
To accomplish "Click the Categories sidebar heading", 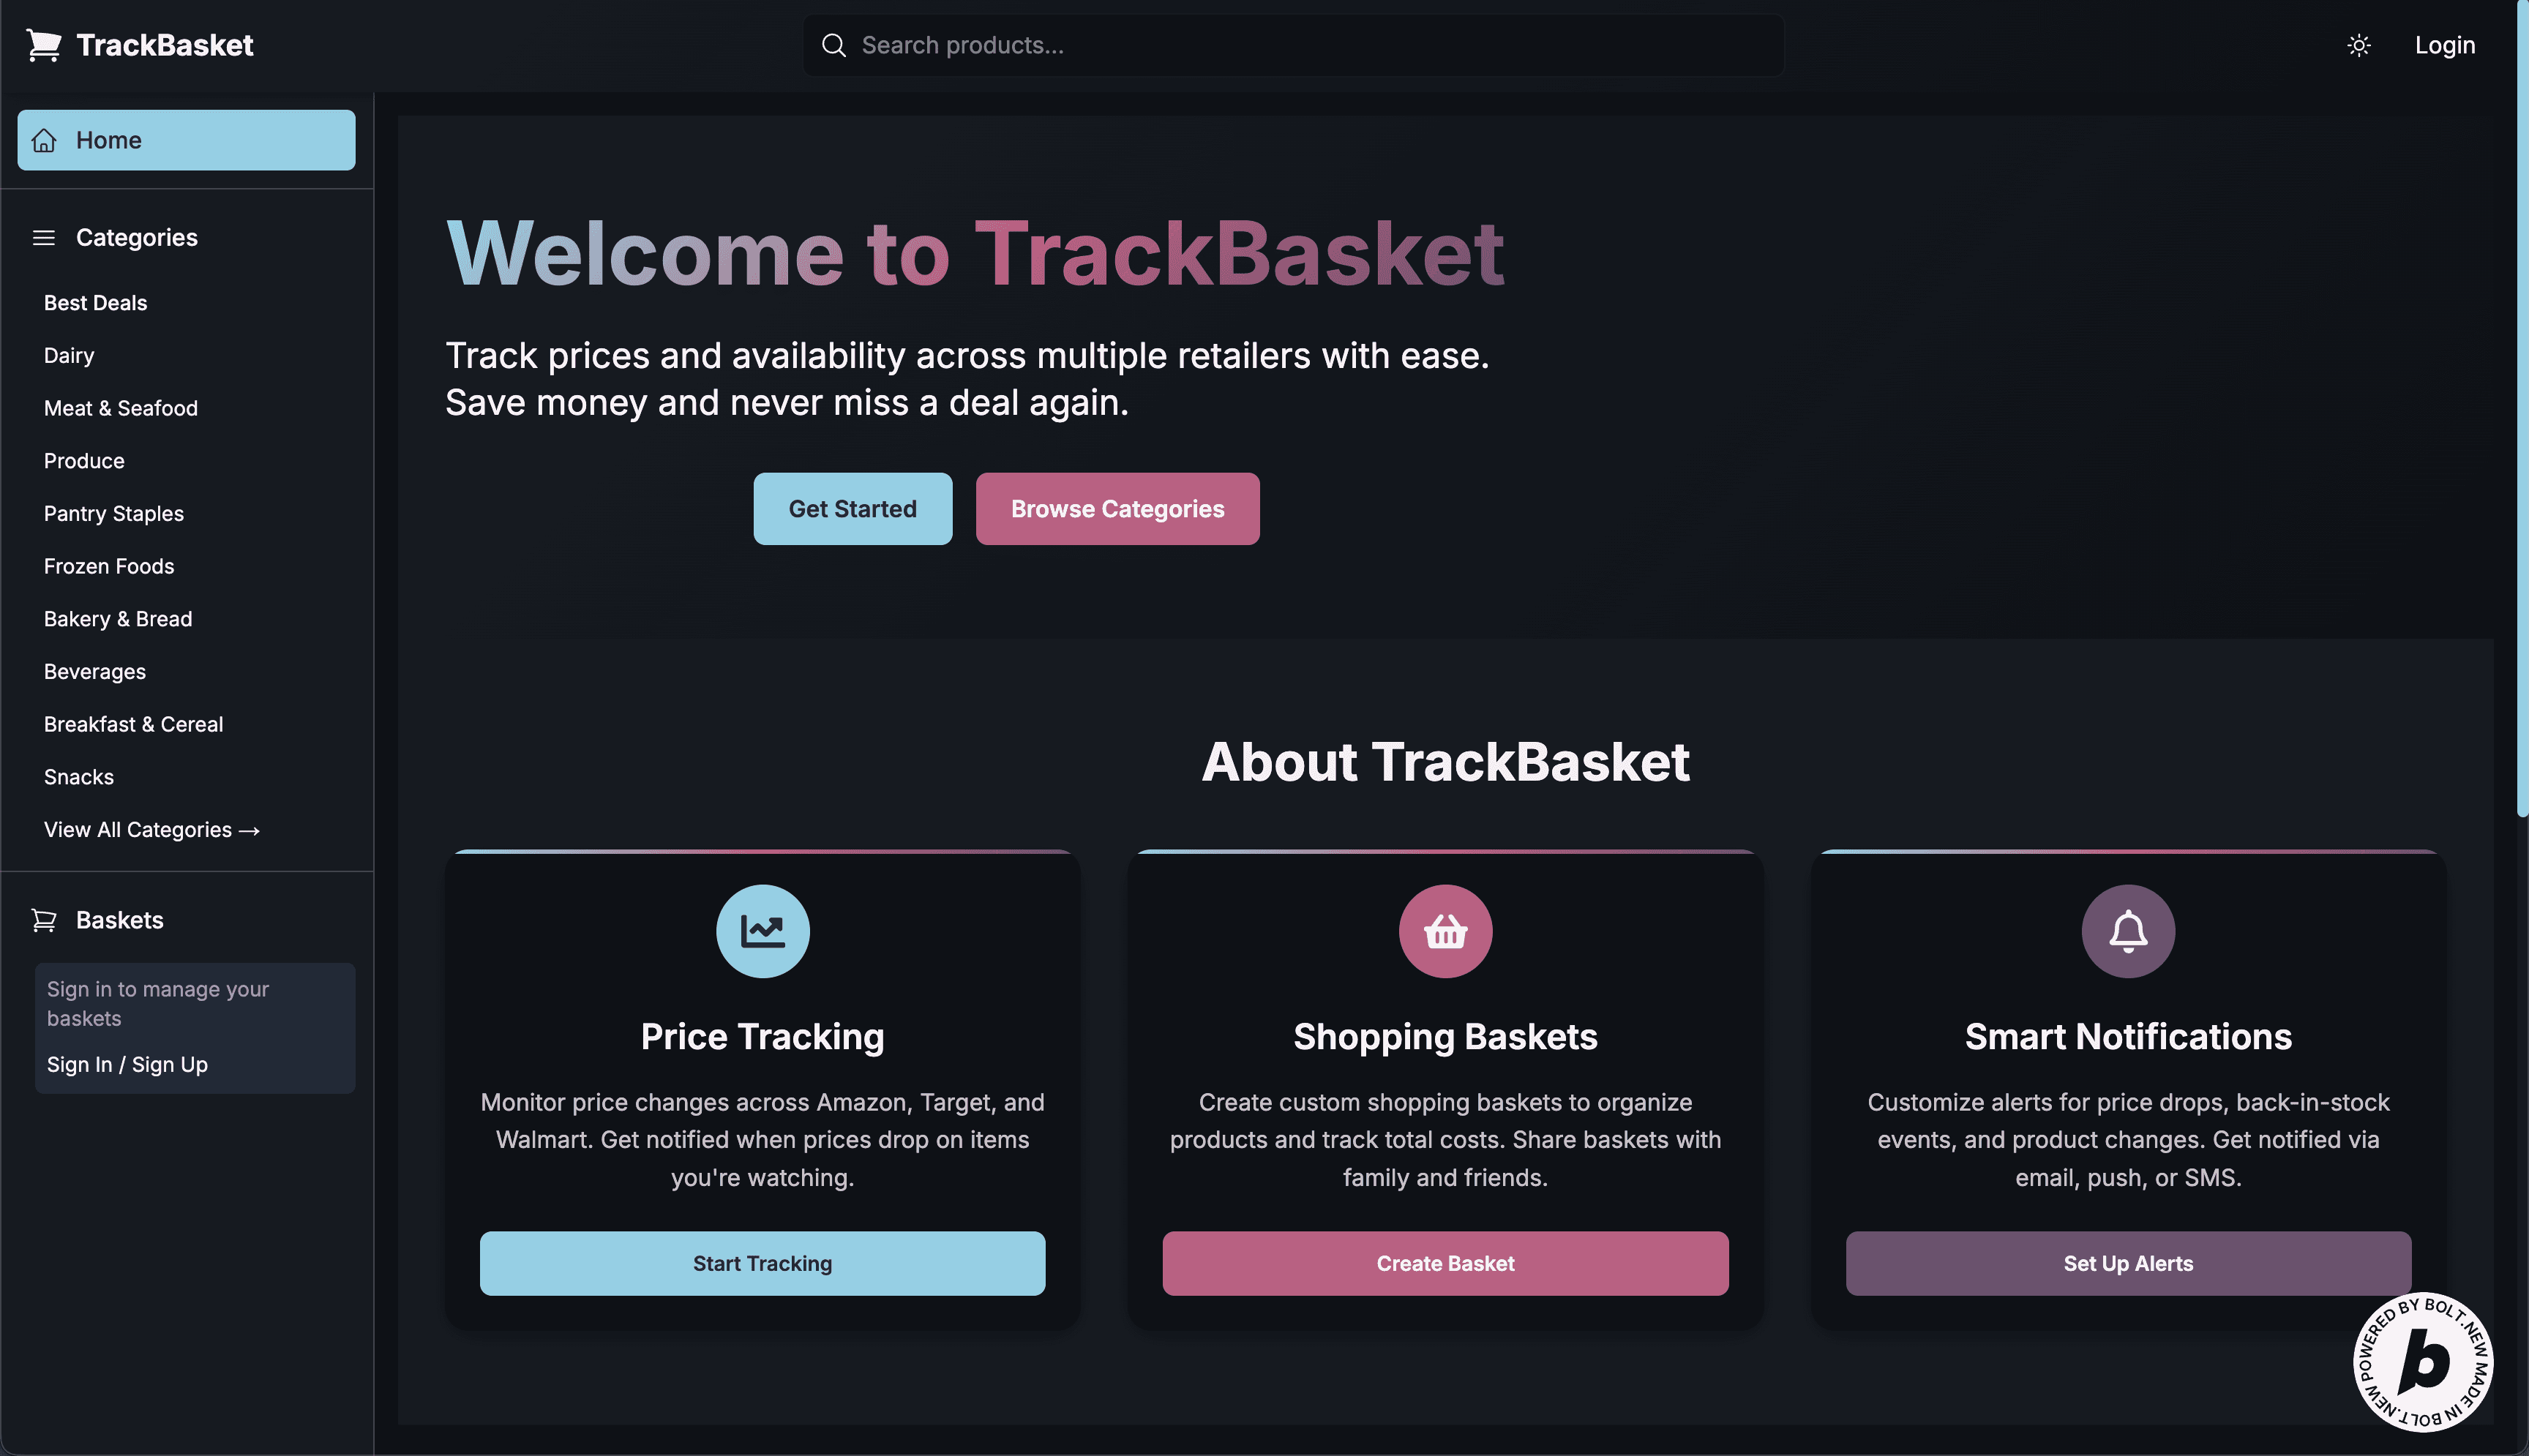I will pyautogui.click(x=137, y=238).
